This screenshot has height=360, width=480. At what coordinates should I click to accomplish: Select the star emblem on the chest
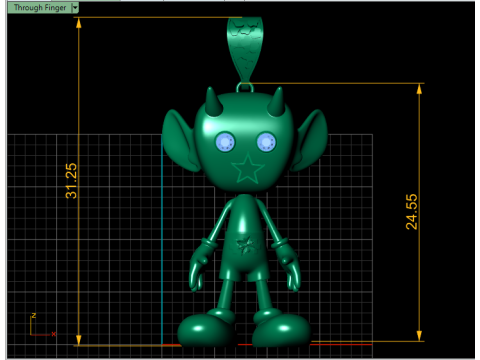246,245
